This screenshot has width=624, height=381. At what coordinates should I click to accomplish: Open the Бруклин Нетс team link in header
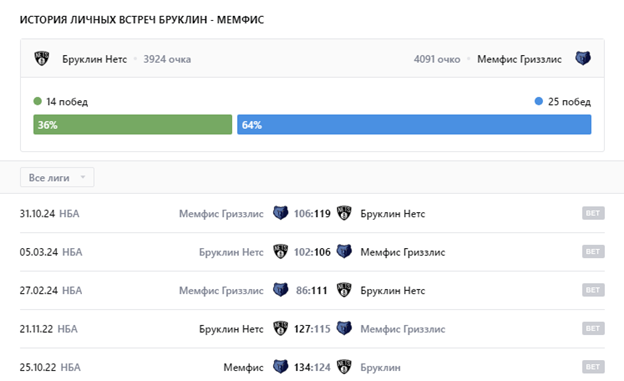pos(94,59)
